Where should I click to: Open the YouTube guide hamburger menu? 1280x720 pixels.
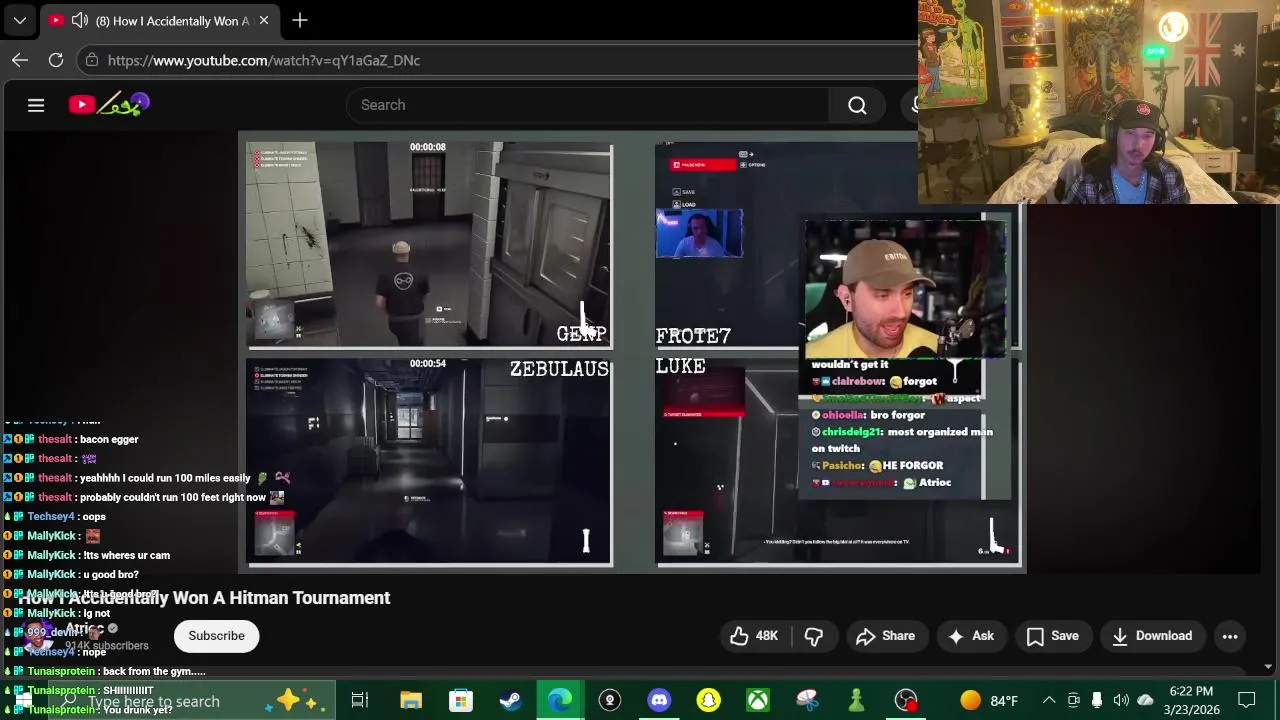[x=36, y=105]
